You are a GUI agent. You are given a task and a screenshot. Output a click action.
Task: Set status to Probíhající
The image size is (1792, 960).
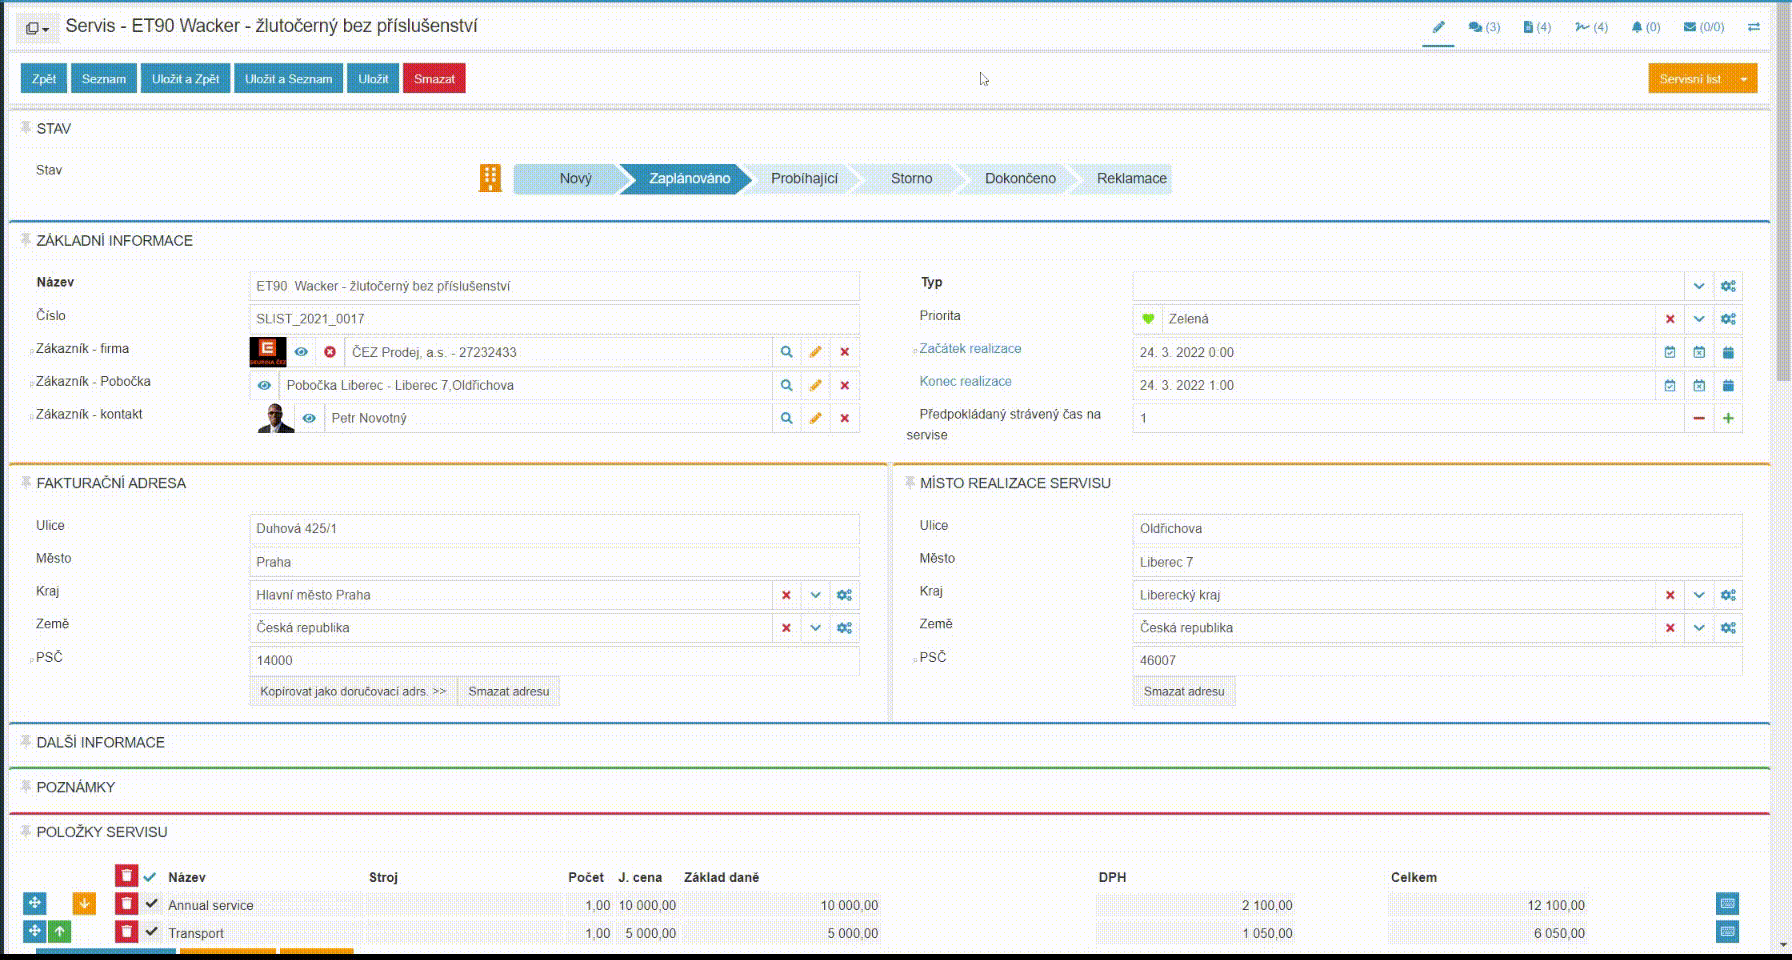coord(804,179)
